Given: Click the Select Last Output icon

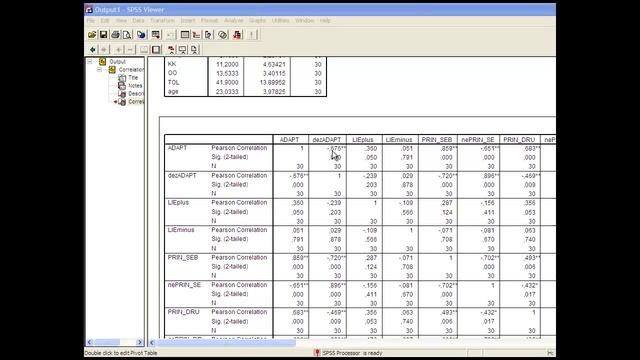Looking at the screenshot, I should (x=237, y=35).
